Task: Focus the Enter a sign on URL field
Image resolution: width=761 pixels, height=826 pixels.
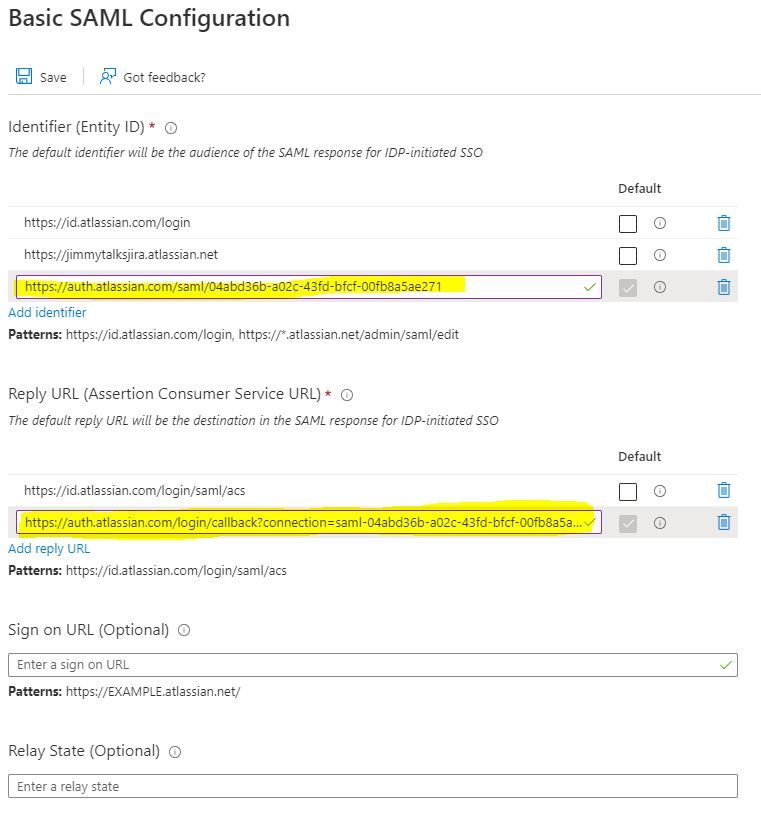Action: tap(373, 665)
